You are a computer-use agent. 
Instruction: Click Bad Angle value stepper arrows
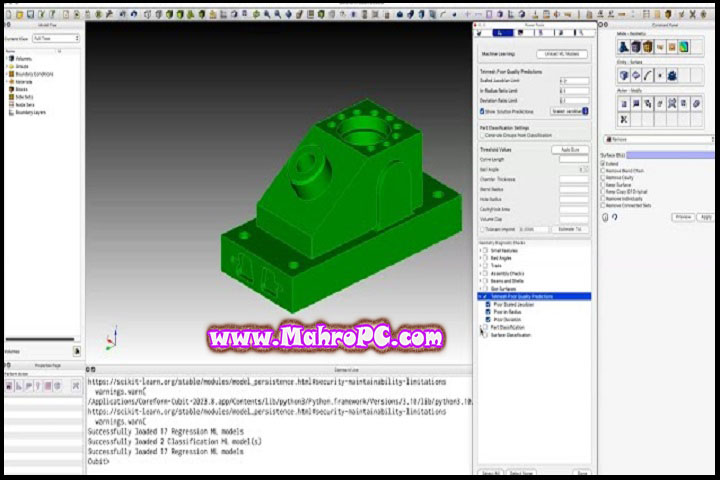click(586, 169)
